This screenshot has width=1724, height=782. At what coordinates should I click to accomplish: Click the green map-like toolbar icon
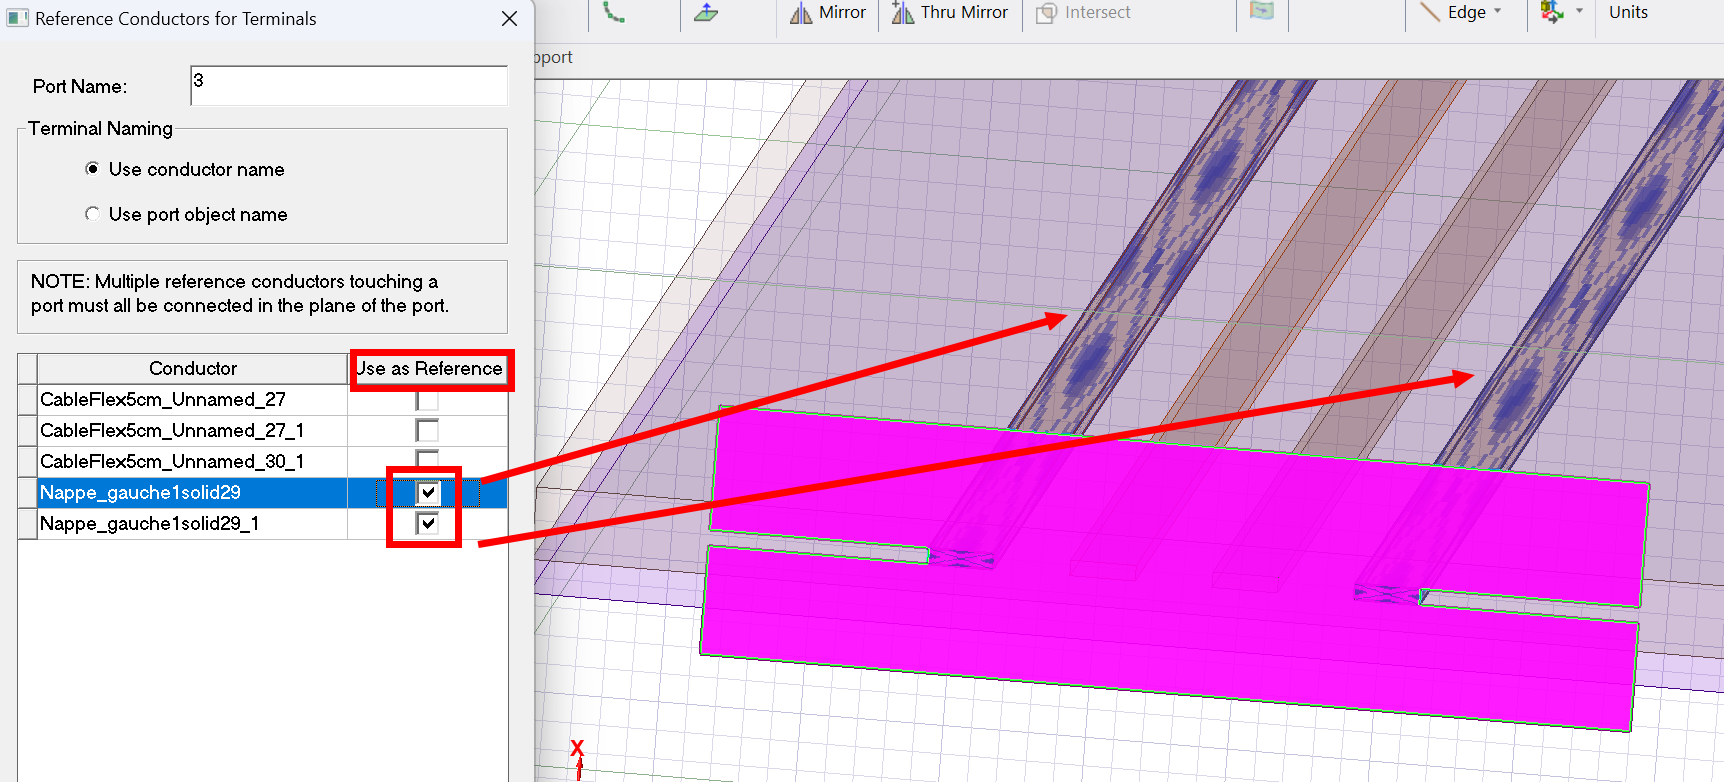(1262, 11)
